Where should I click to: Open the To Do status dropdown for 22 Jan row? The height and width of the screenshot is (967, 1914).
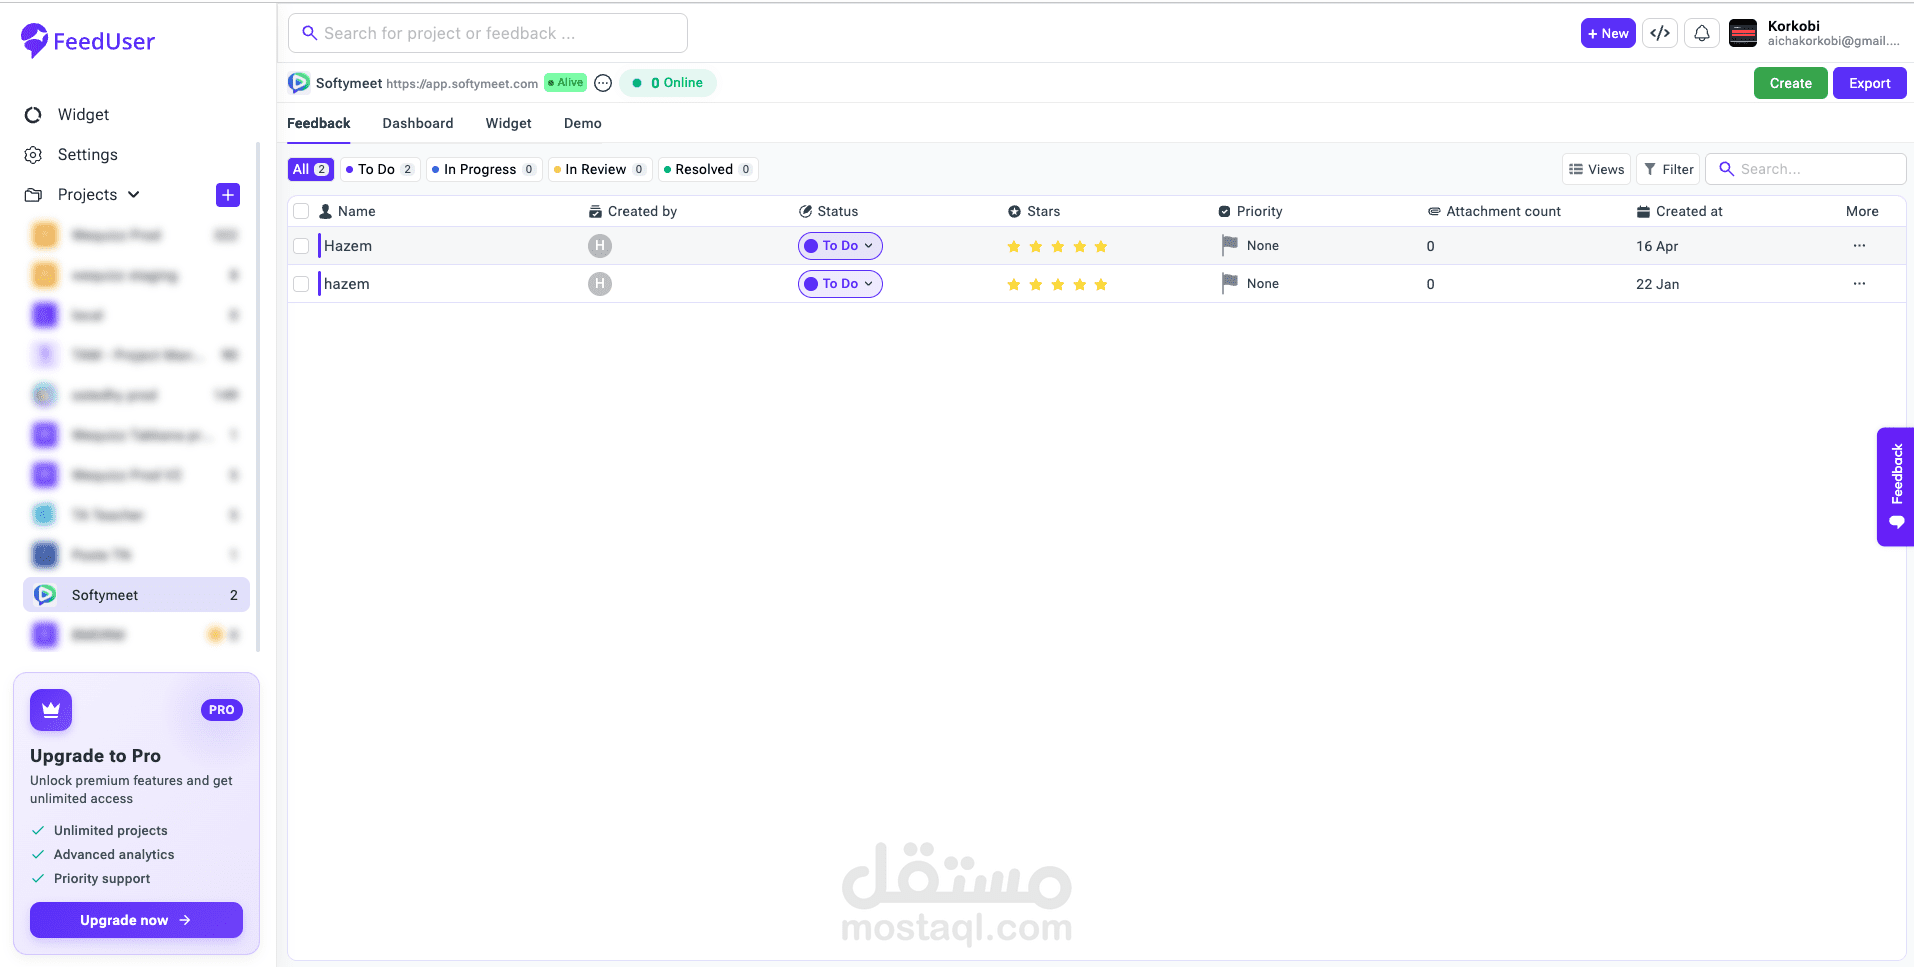point(840,284)
